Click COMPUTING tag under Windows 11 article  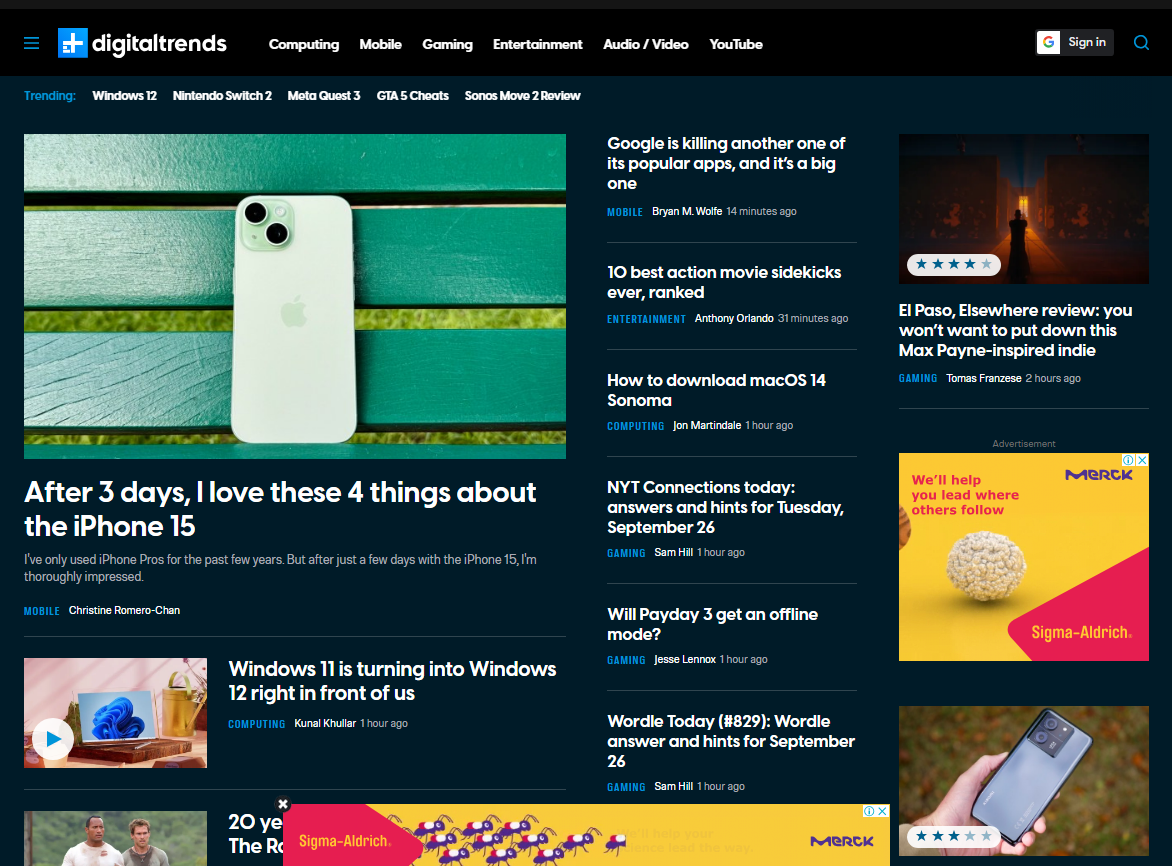pyautogui.click(x=256, y=724)
